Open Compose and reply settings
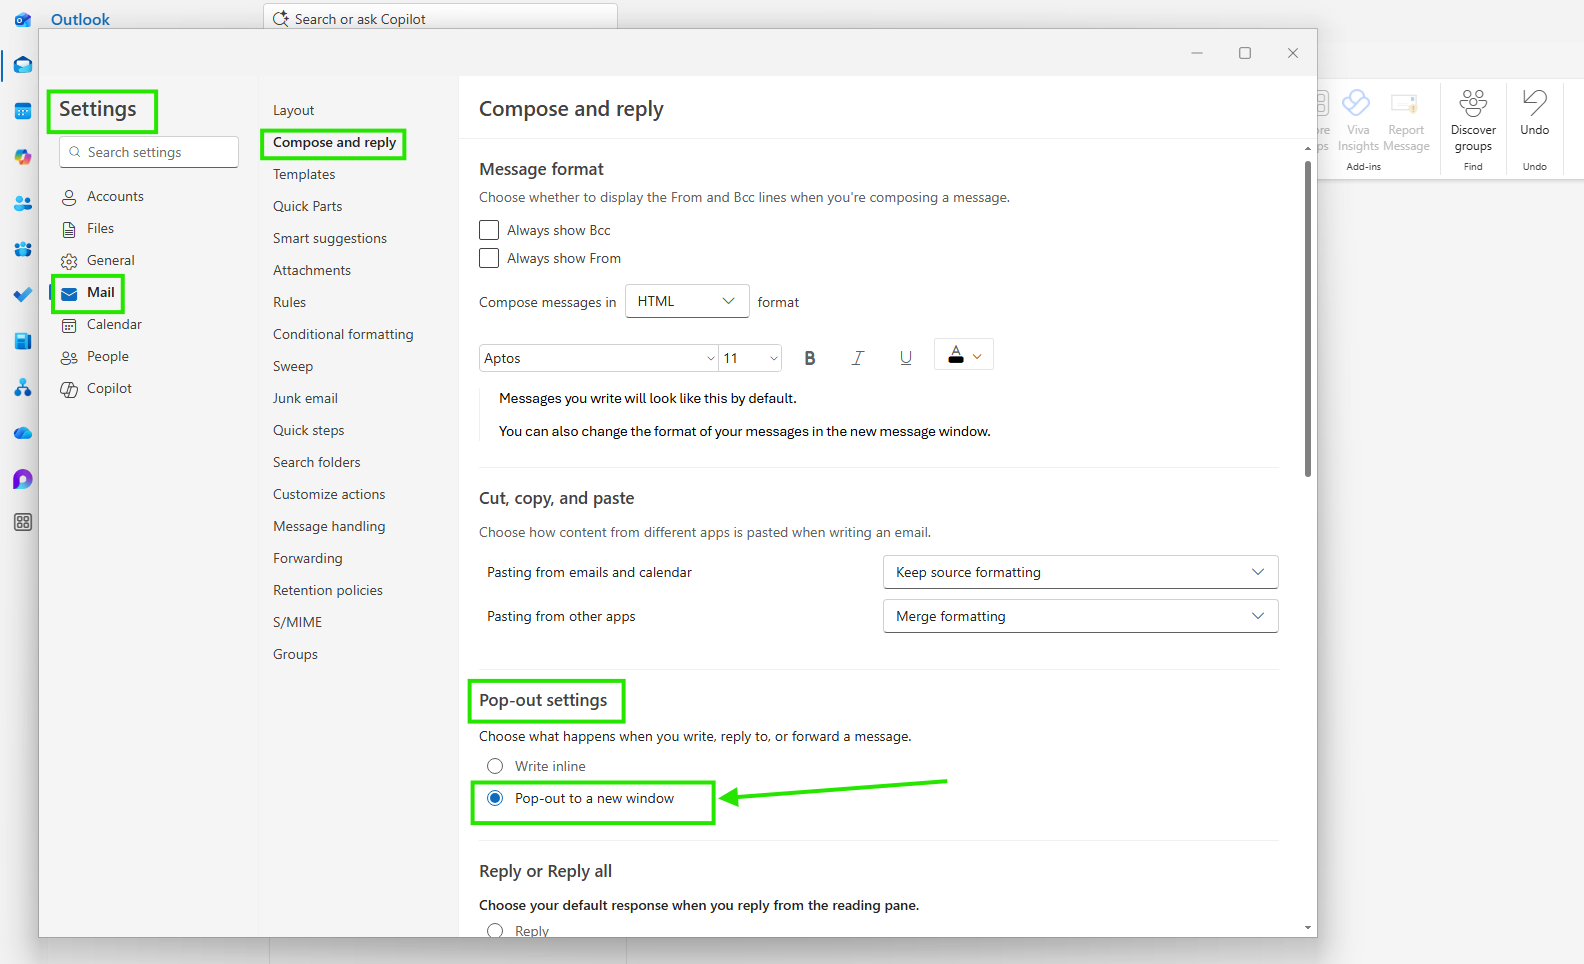 click(334, 142)
